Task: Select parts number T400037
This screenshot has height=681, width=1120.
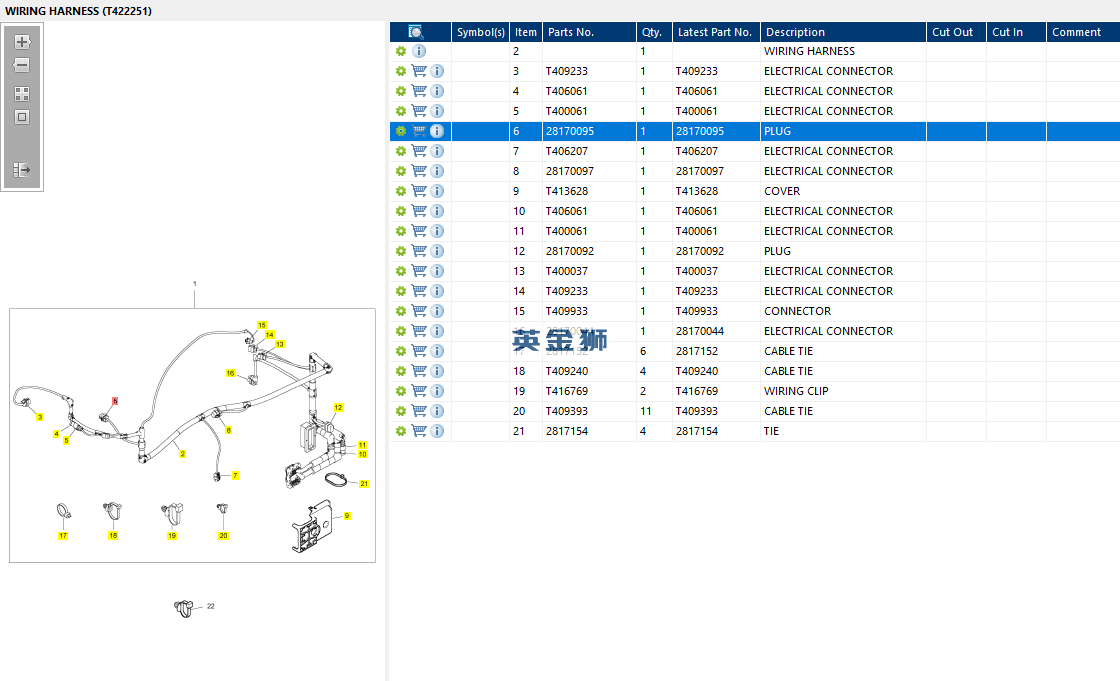Action: [x=567, y=271]
